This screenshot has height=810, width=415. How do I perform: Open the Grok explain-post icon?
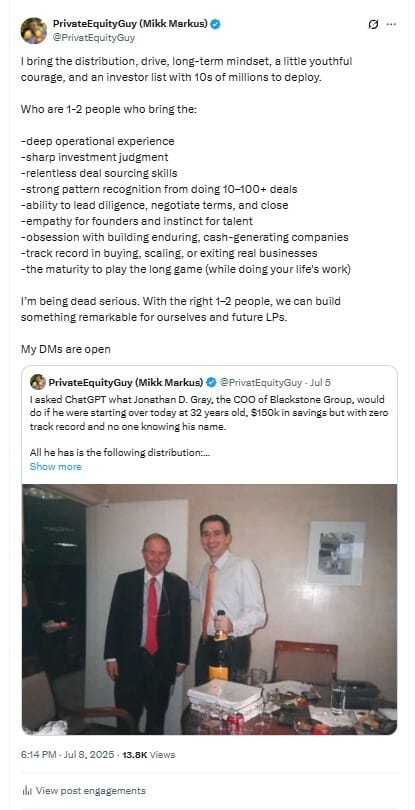tap(373, 24)
